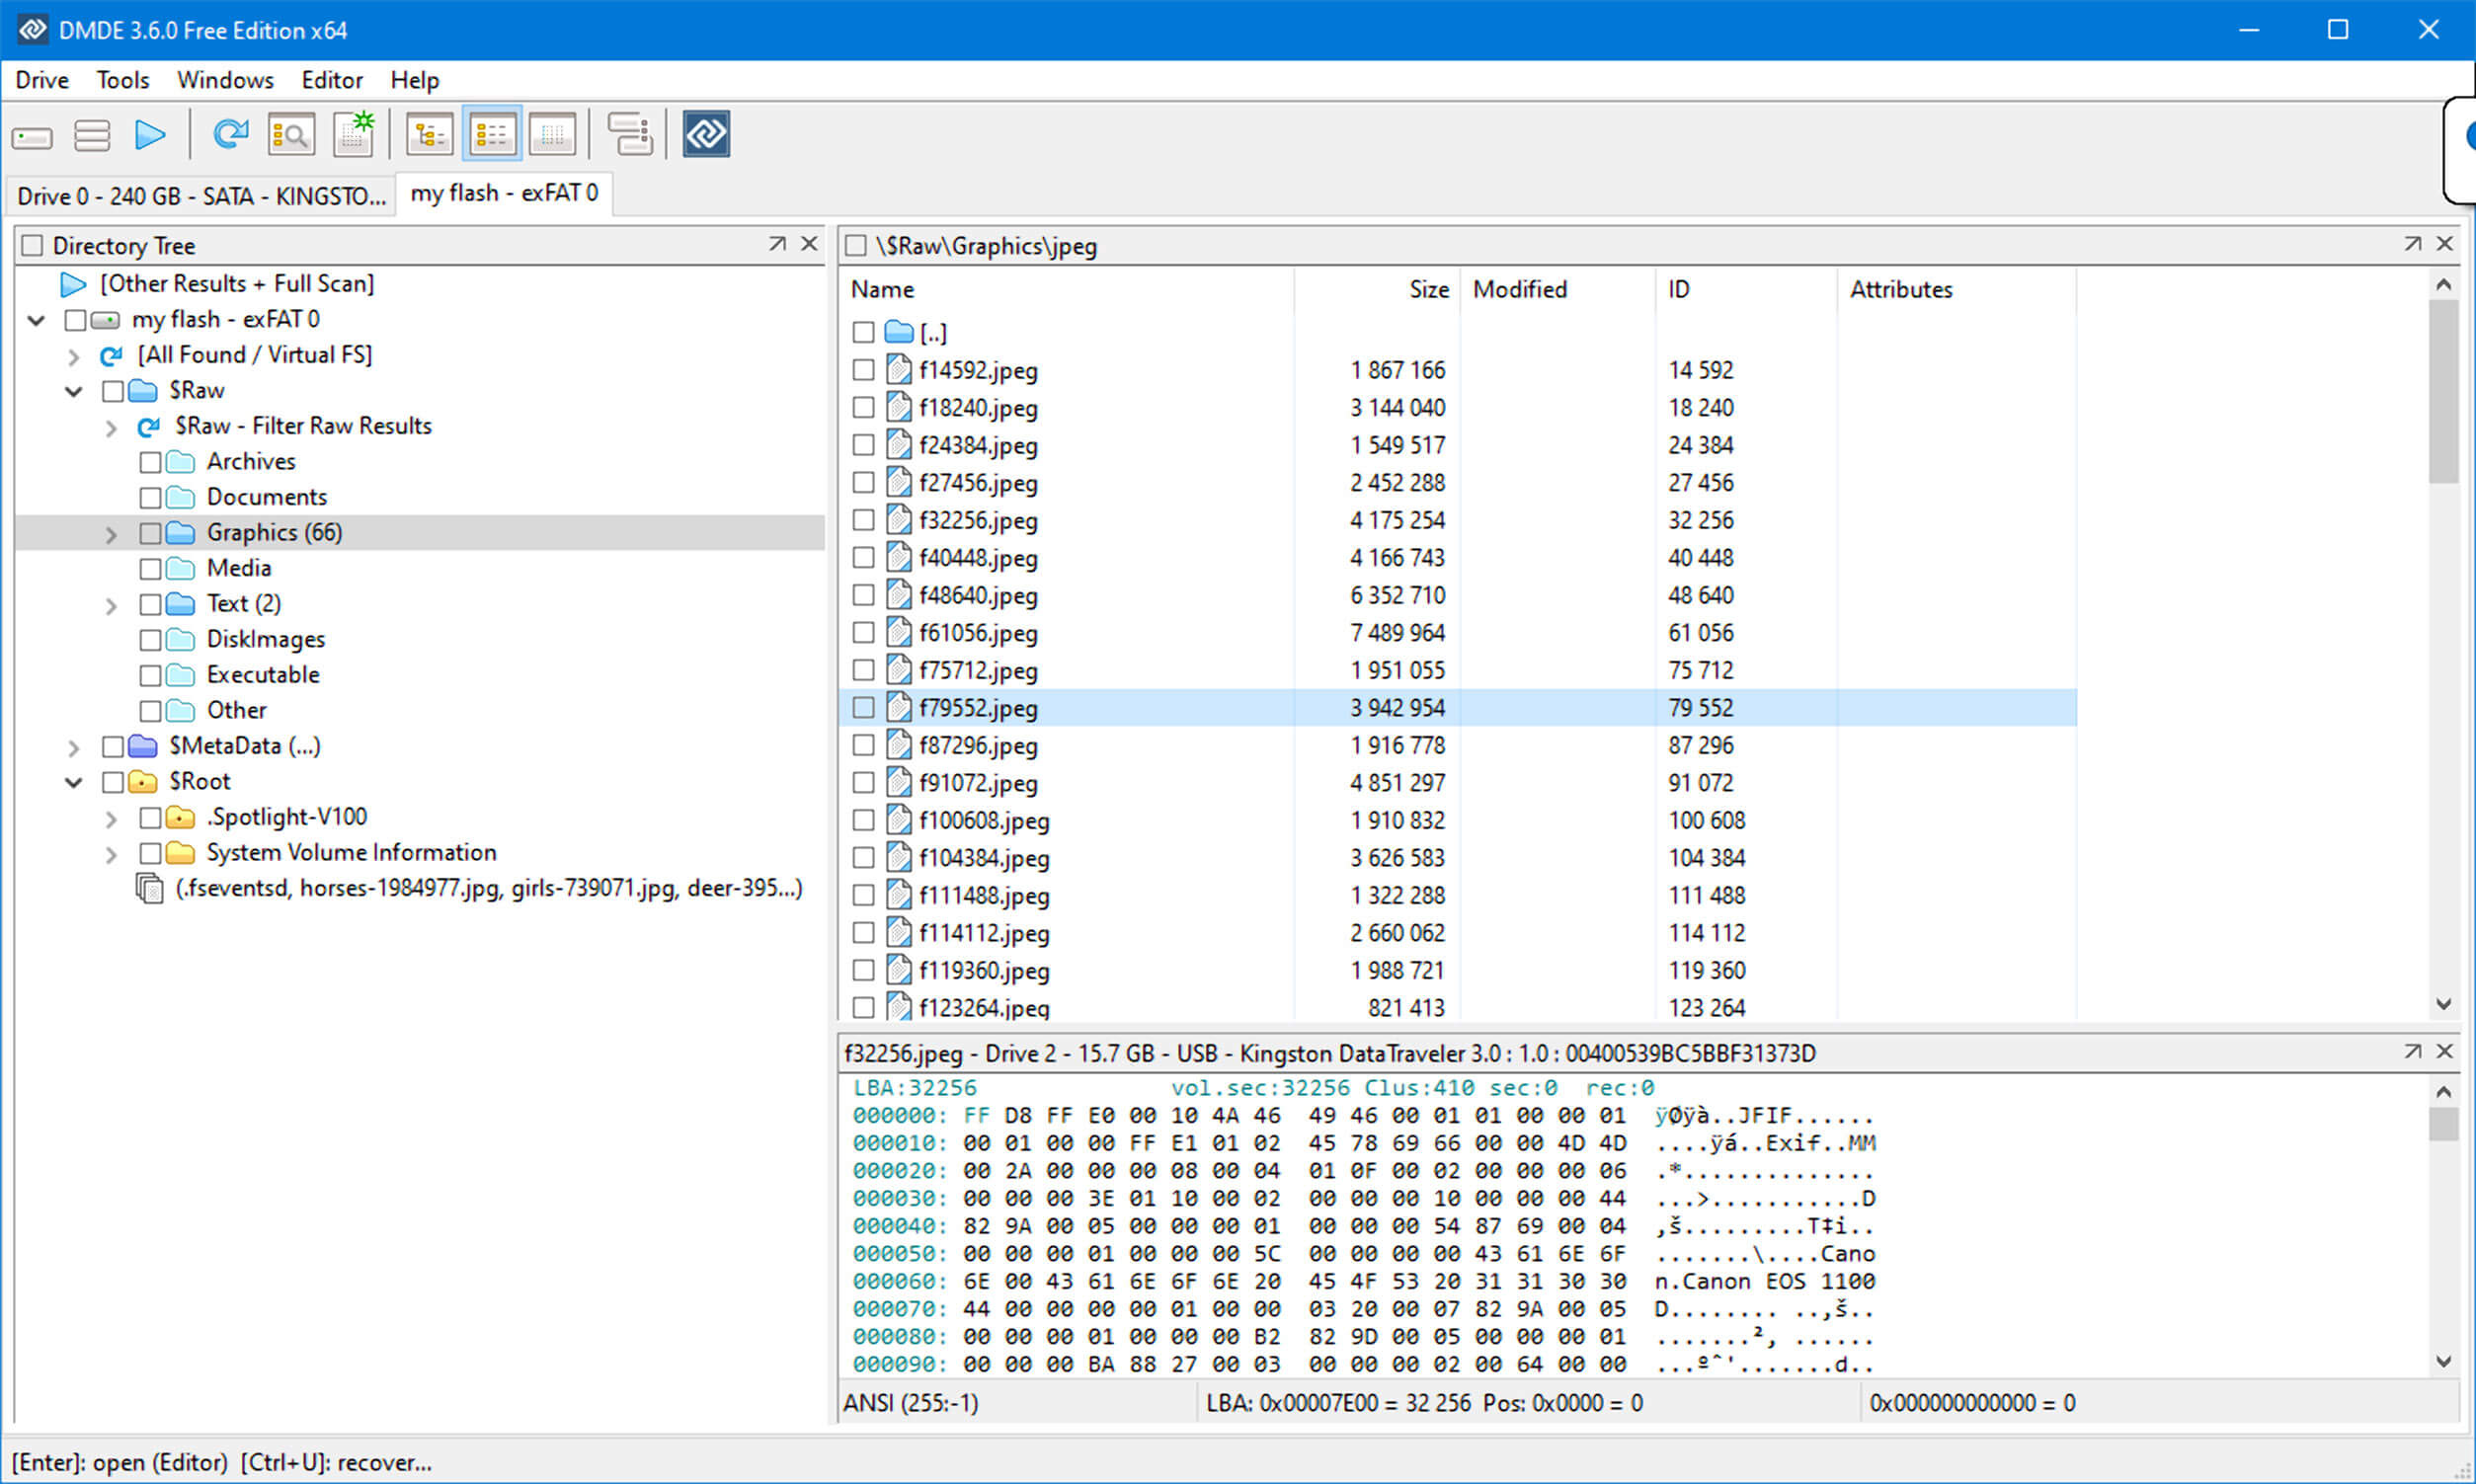Click the f14592.jpeg file icon

click(899, 370)
